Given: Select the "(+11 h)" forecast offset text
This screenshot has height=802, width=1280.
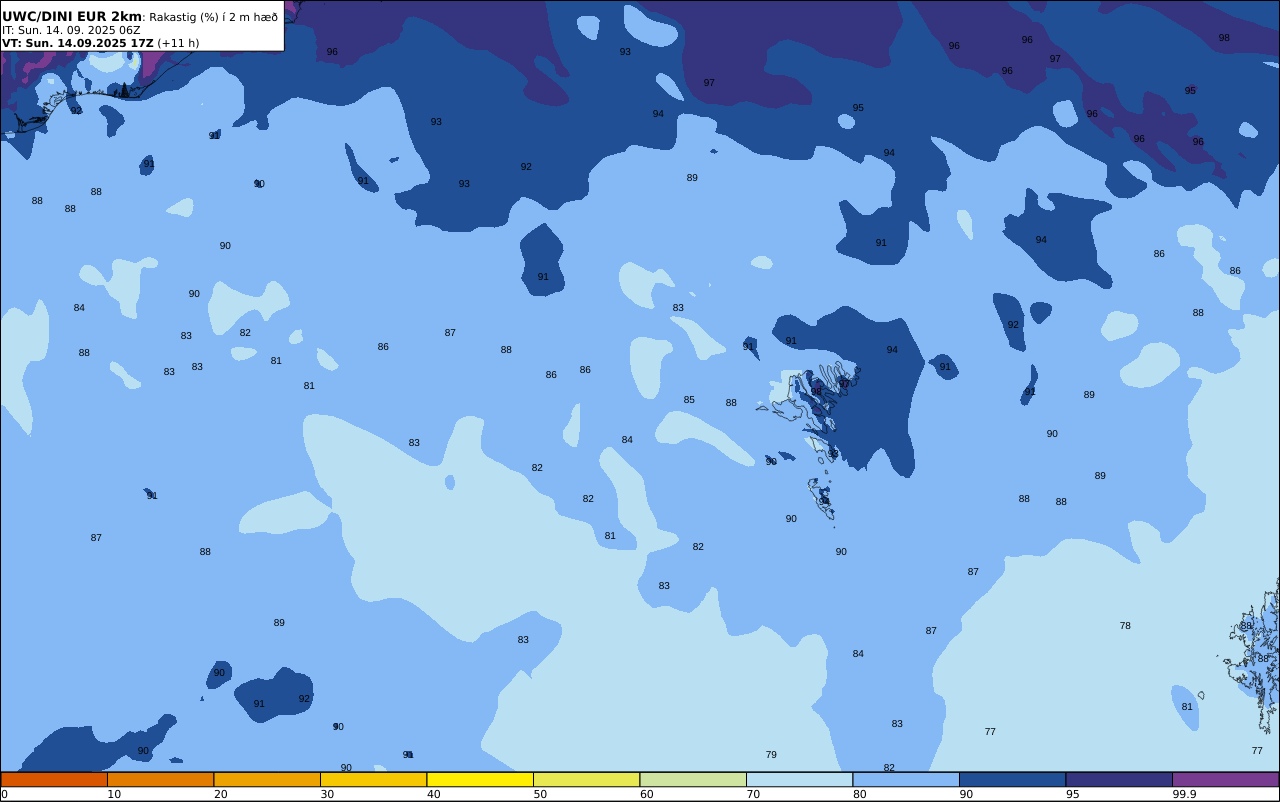Looking at the screenshot, I should 178,43.
